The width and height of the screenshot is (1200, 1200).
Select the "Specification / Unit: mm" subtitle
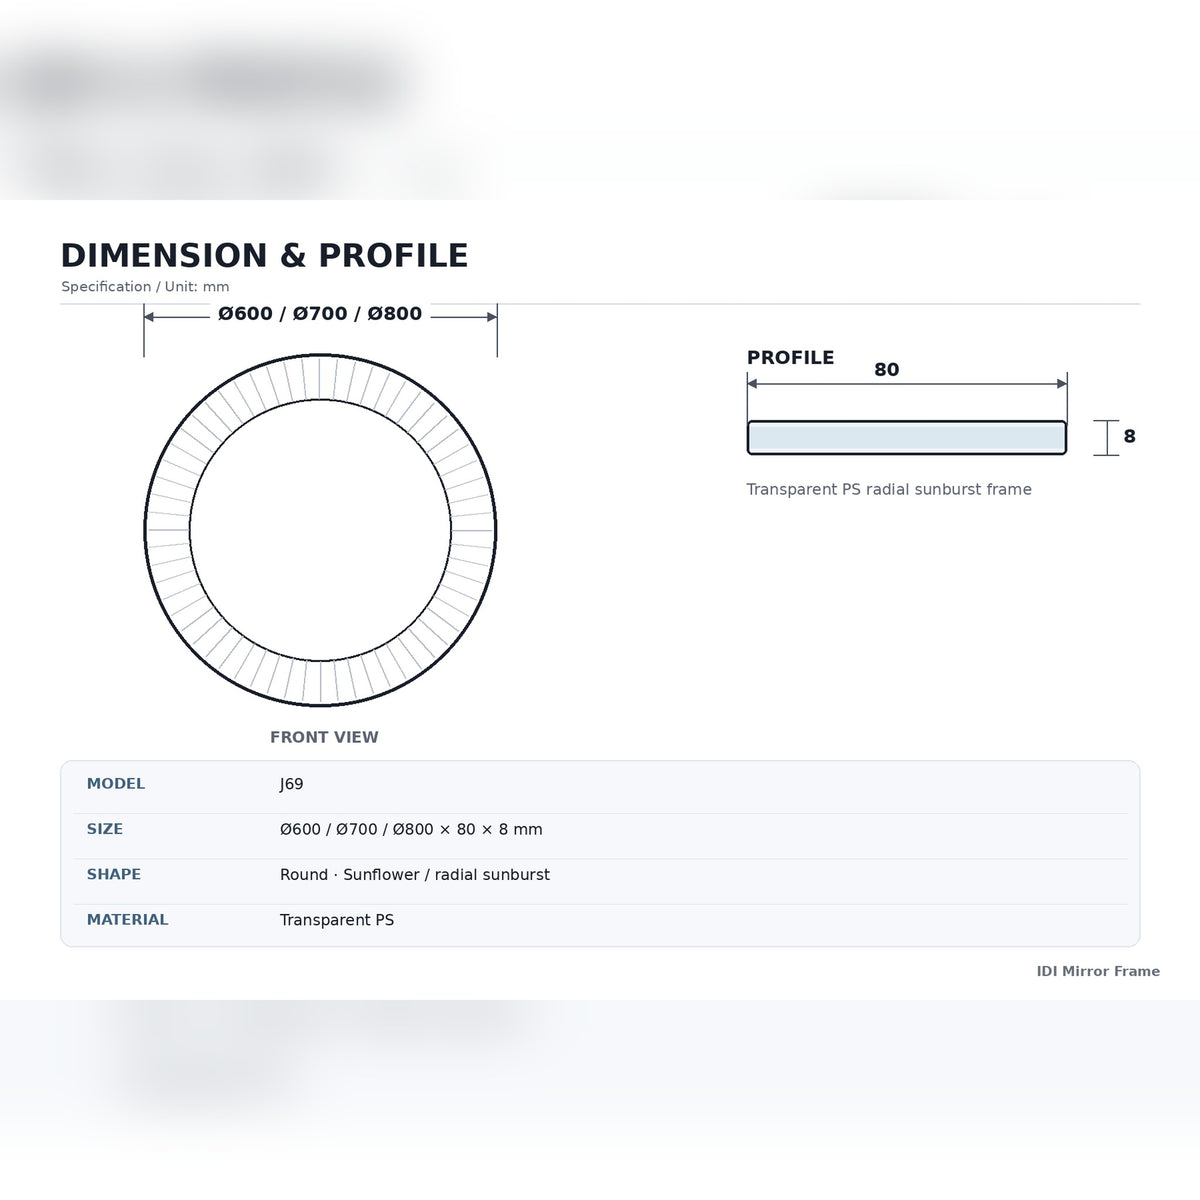click(x=145, y=287)
